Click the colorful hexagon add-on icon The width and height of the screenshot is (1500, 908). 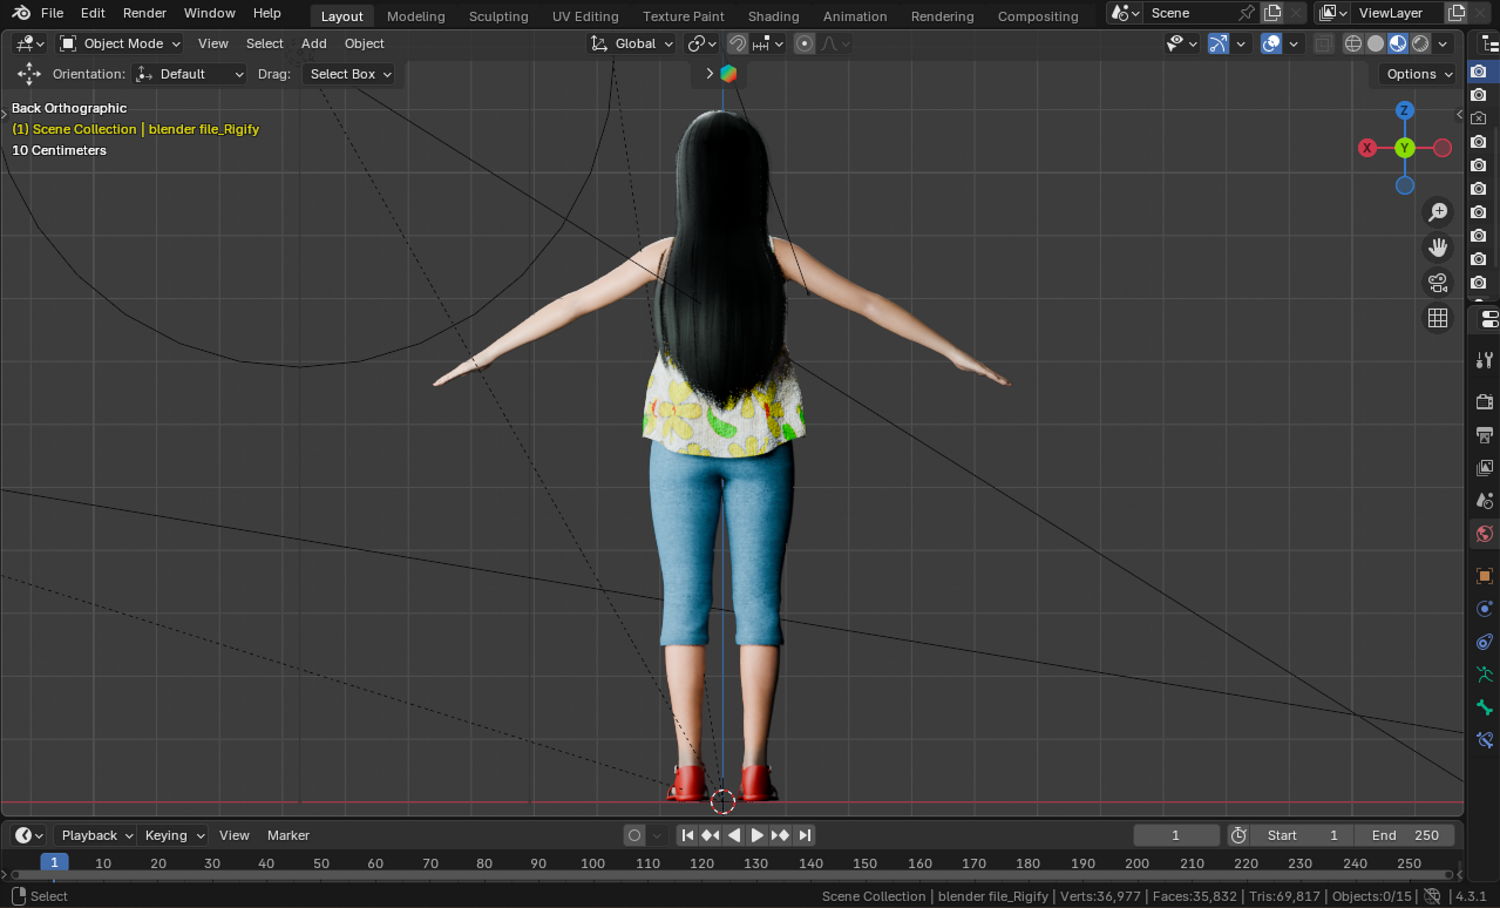(x=729, y=74)
